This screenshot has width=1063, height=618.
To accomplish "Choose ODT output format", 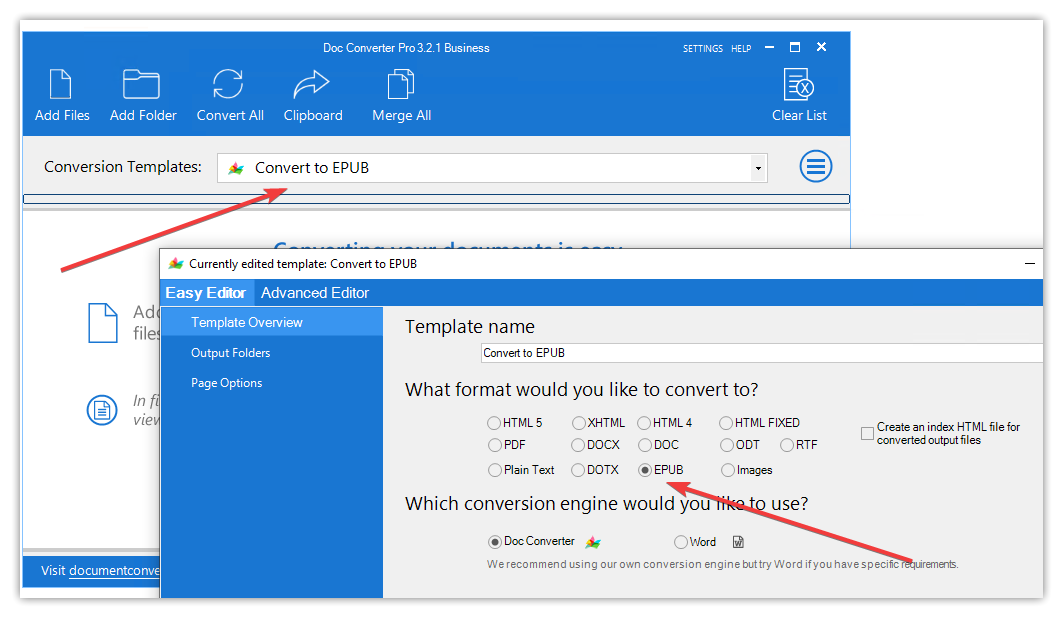I will [727, 445].
